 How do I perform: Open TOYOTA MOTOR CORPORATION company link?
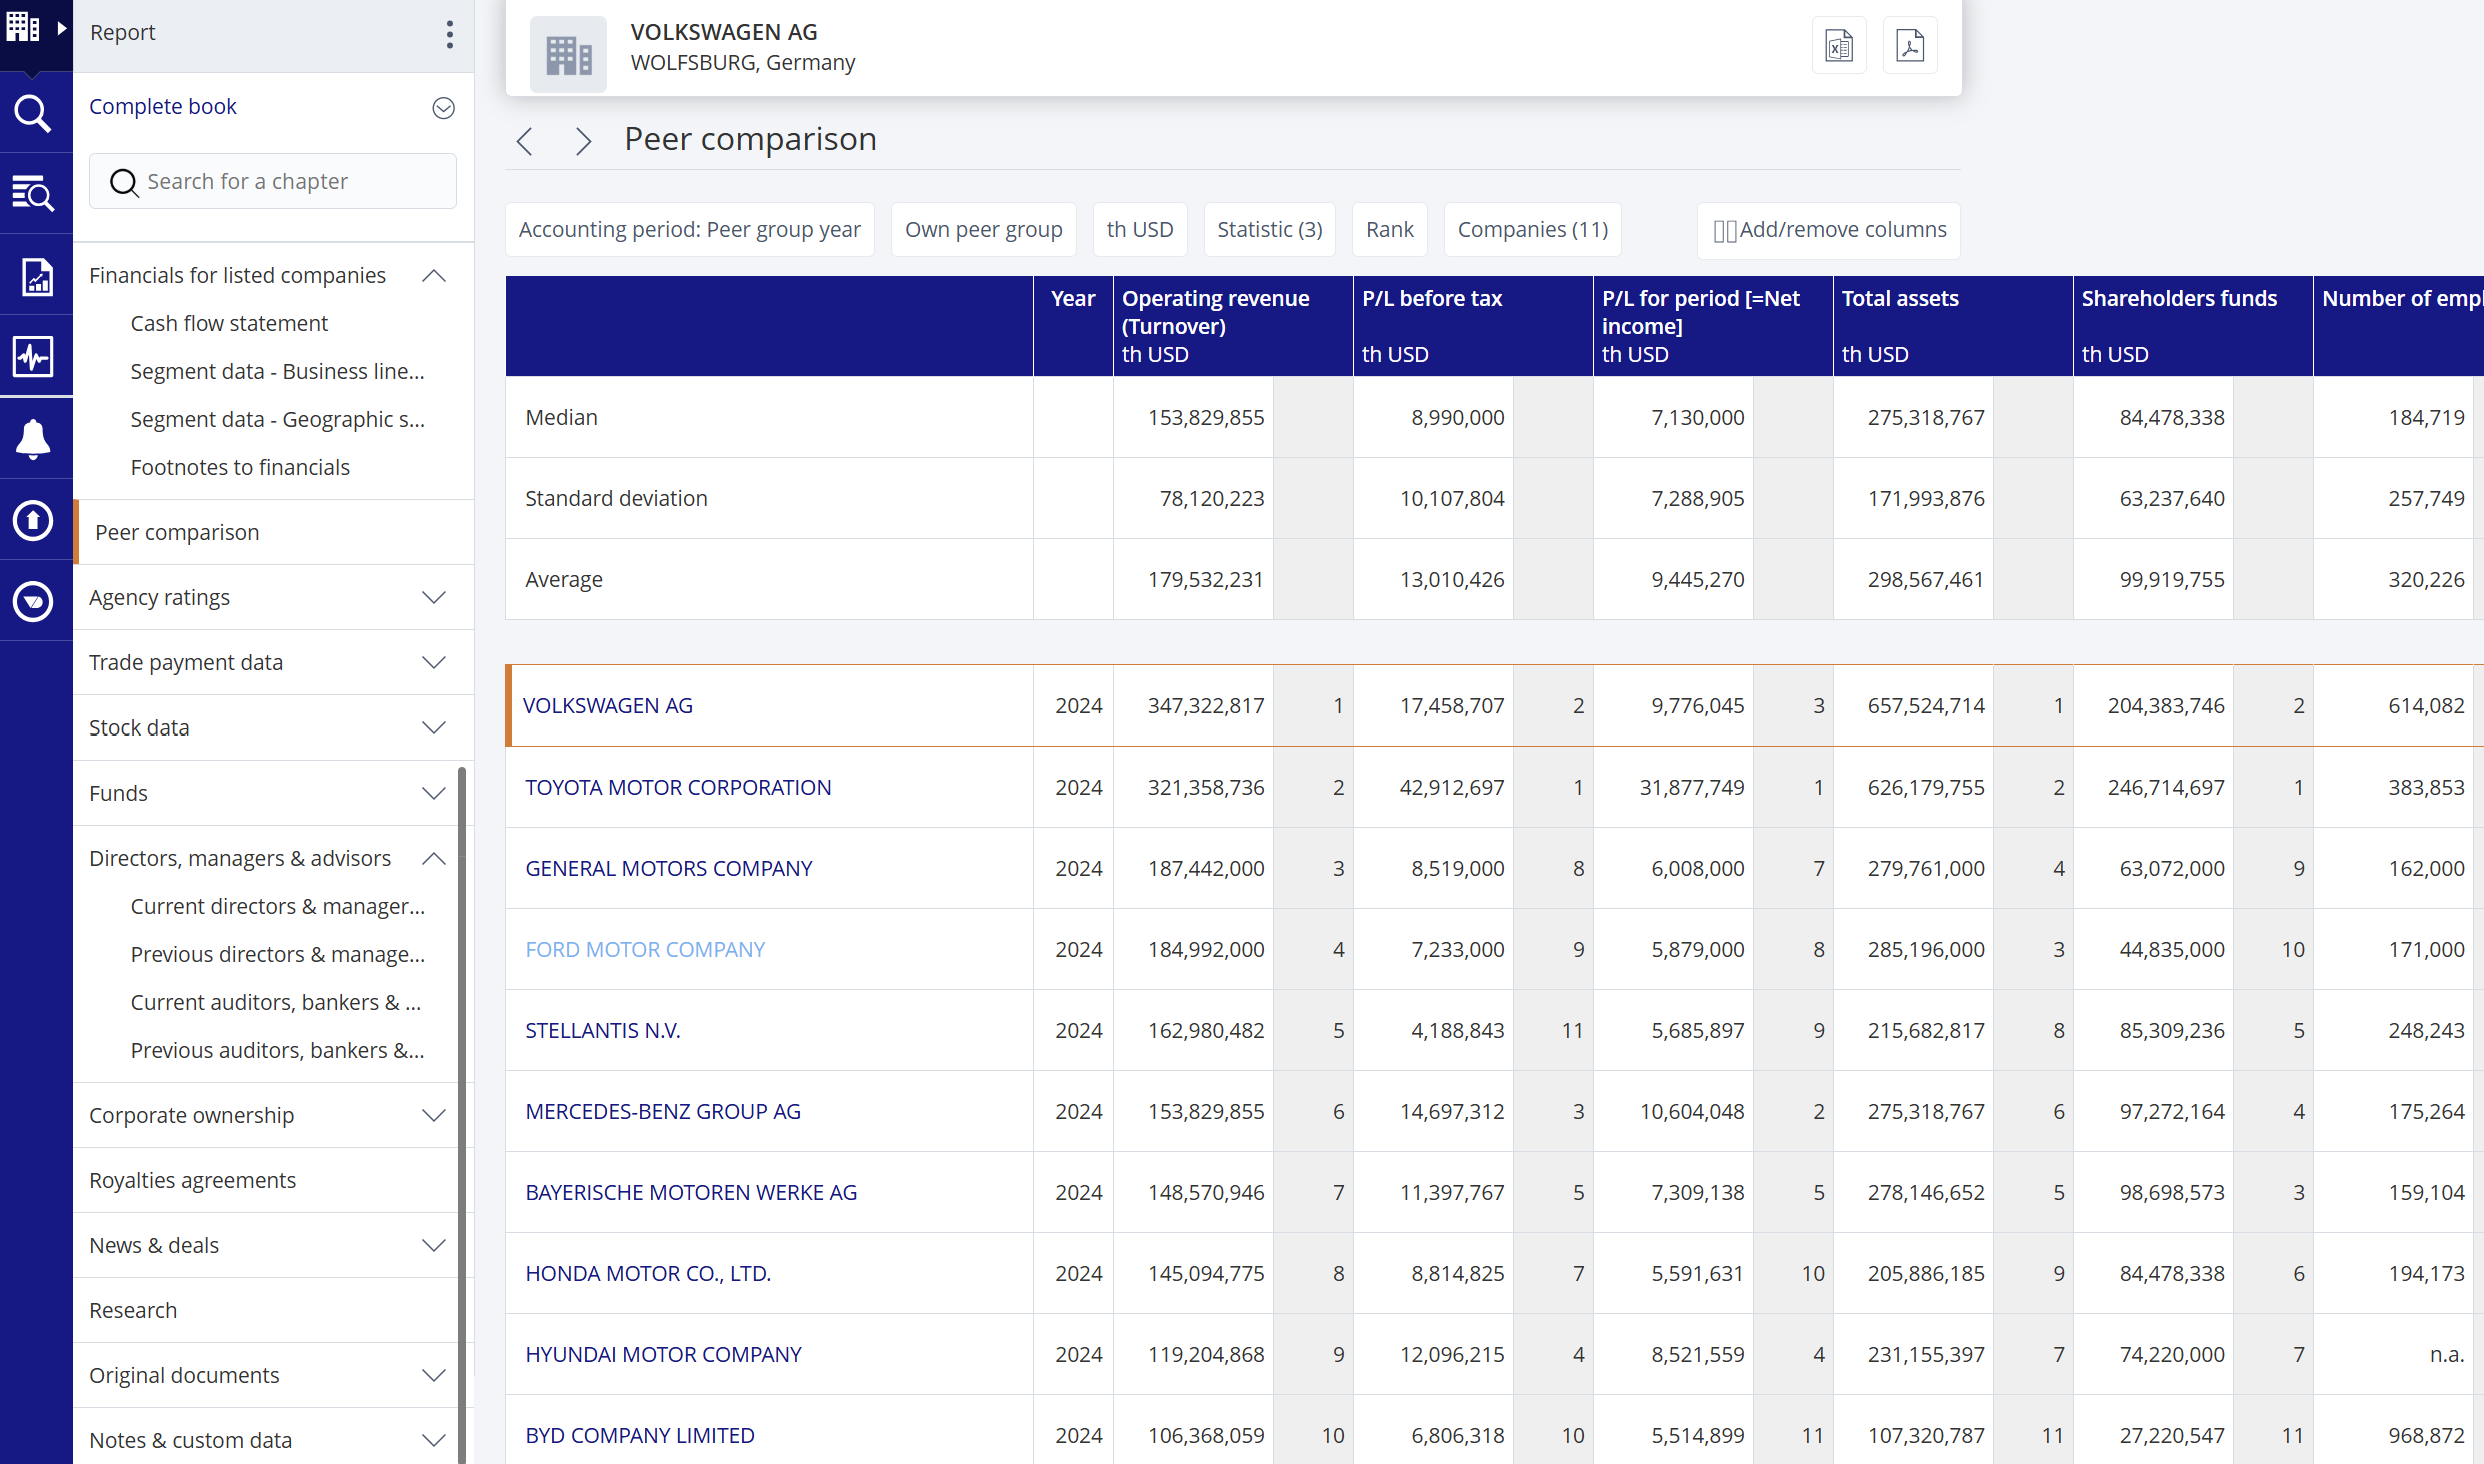pyautogui.click(x=678, y=788)
